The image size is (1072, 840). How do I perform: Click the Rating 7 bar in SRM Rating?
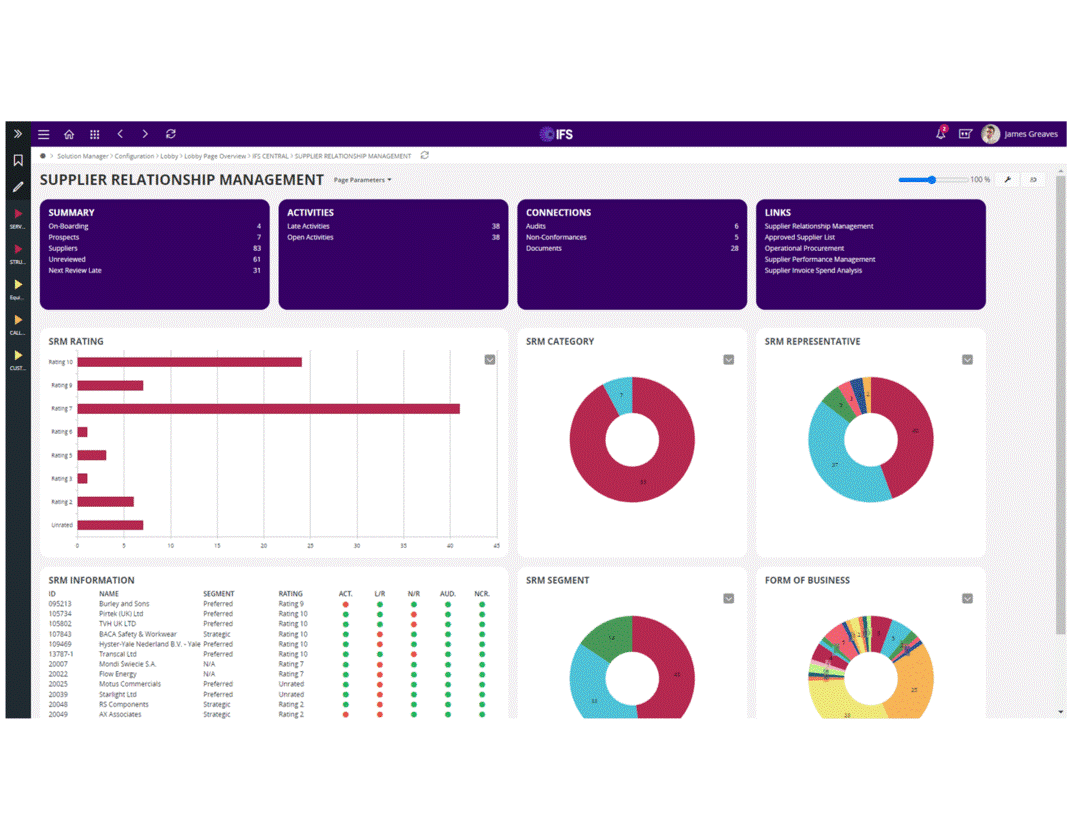[269, 409]
